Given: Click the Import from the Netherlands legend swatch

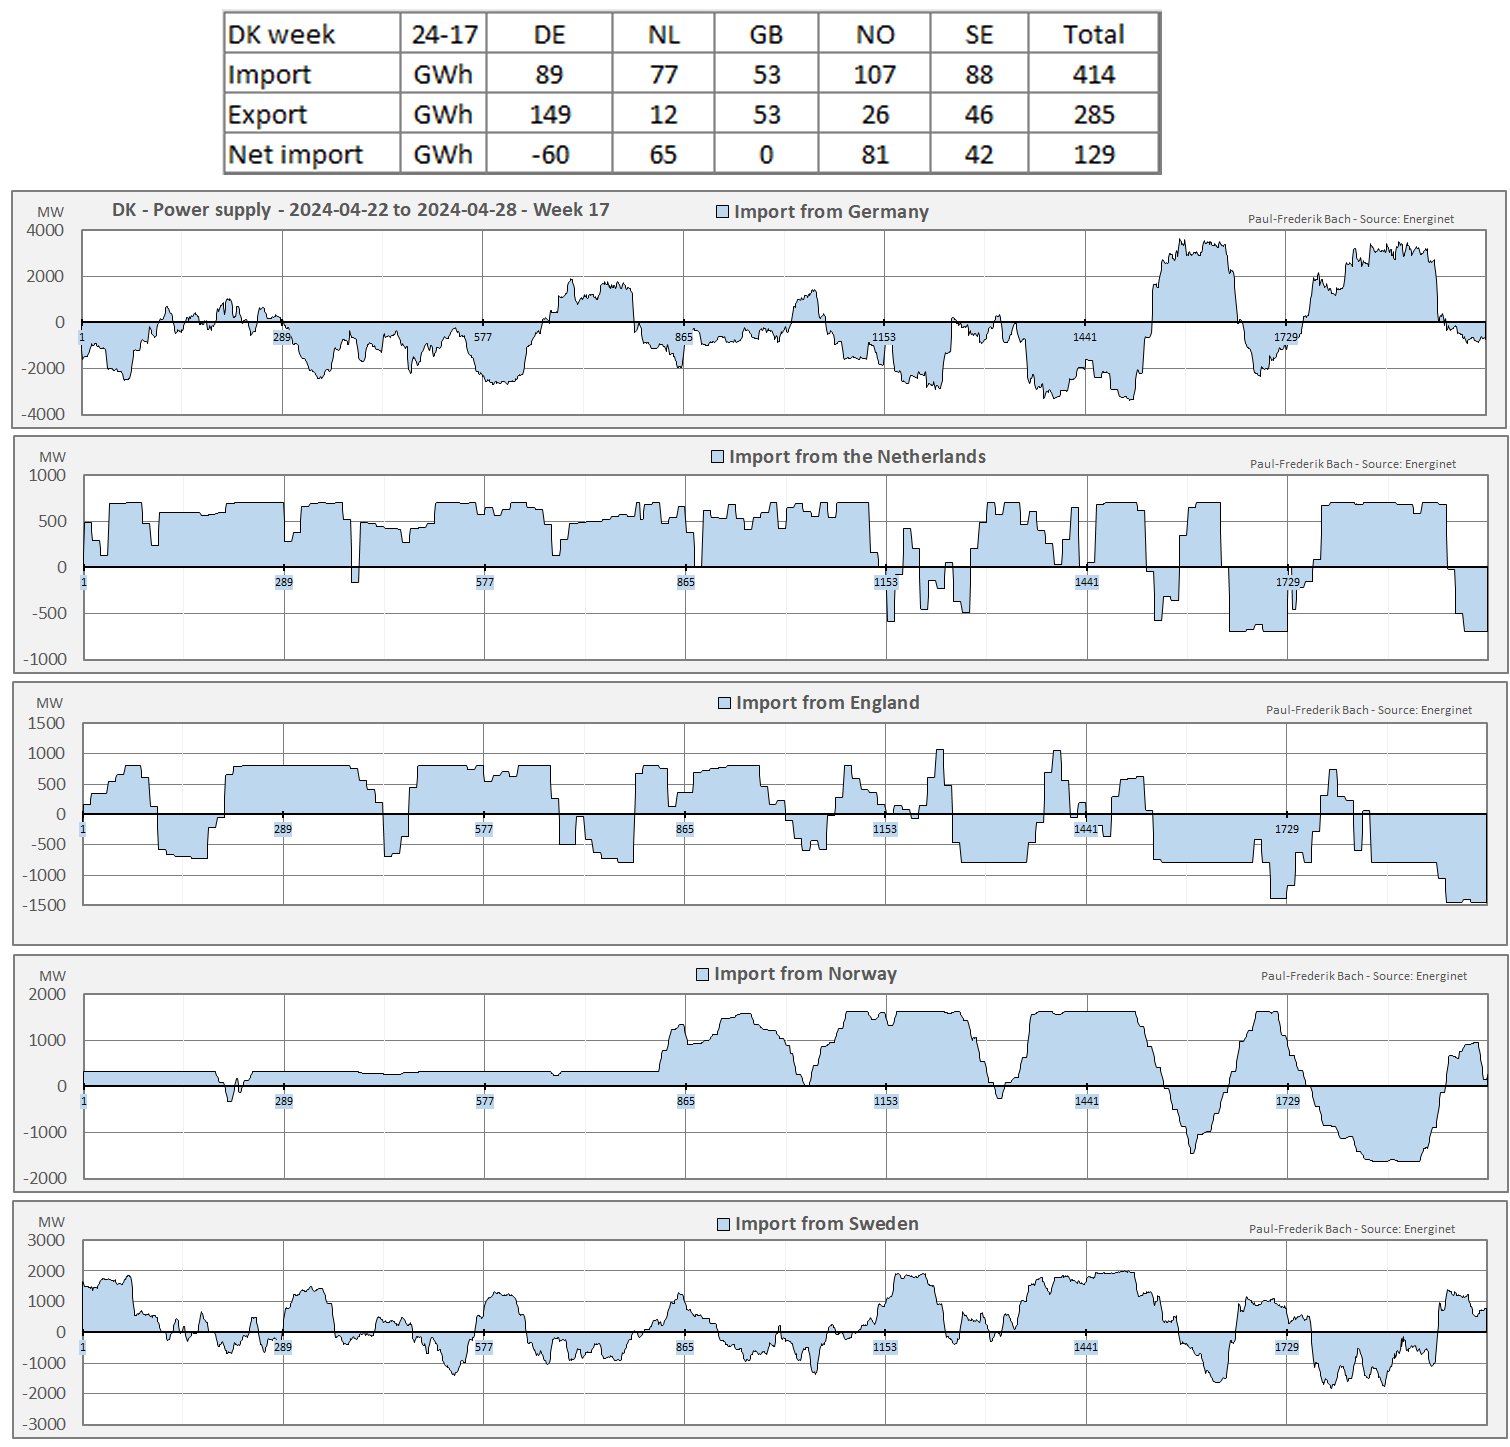Looking at the screenshot, I should tap(717, 457).
